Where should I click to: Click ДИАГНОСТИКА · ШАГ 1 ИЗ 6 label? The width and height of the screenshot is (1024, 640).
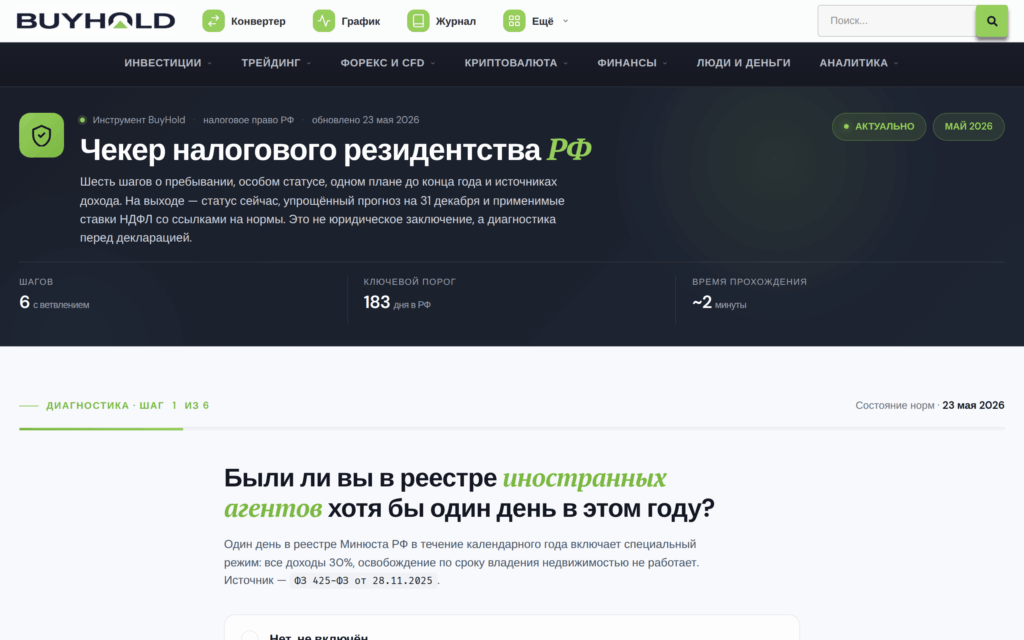127,406
